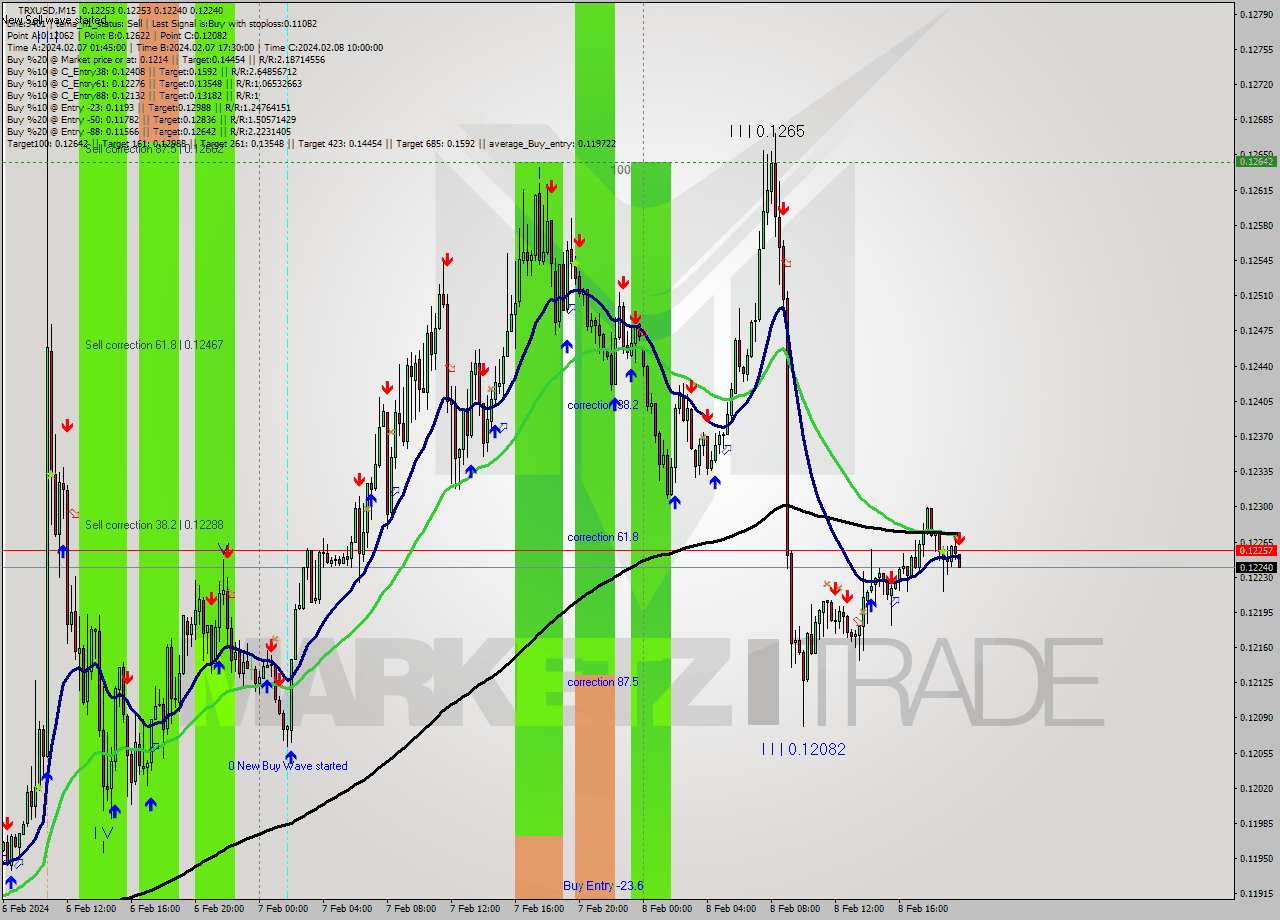Click the '7 Feb 00:00' time label
This screenshot has height=920, width=1280.
coord(283,909)
